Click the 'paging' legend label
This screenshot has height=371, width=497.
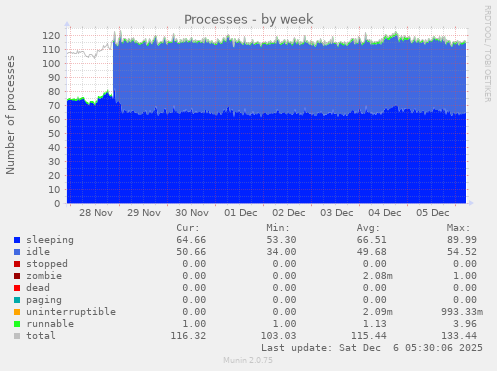(44, 300)
